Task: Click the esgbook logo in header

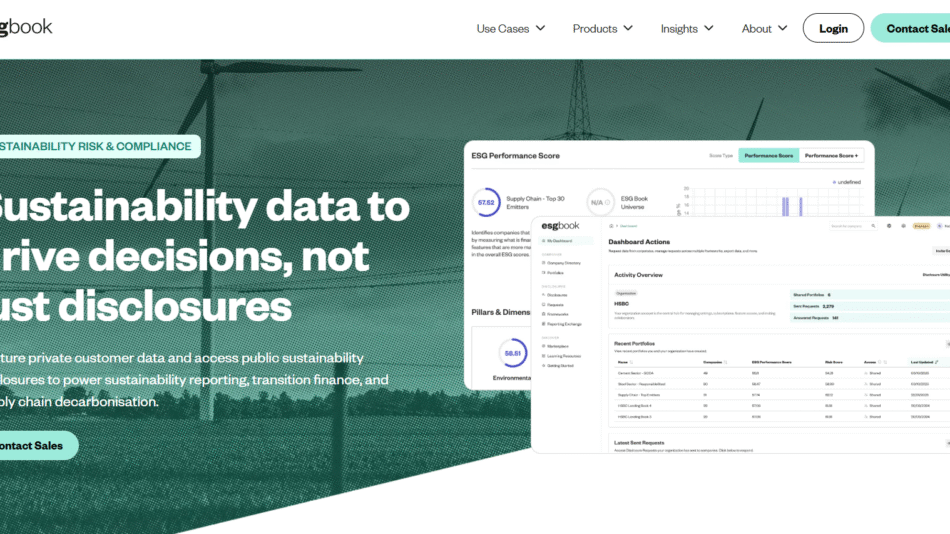Action: click(26, 27)
